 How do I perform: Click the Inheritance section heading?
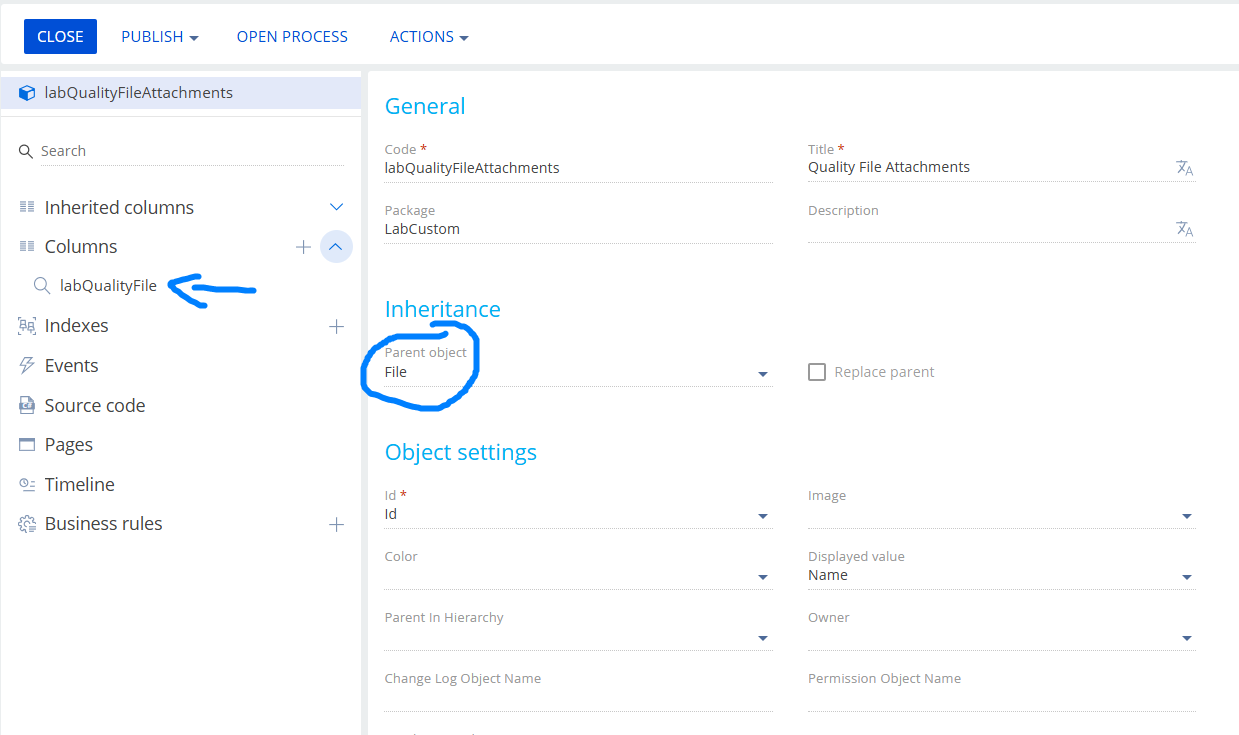point(442,309)
